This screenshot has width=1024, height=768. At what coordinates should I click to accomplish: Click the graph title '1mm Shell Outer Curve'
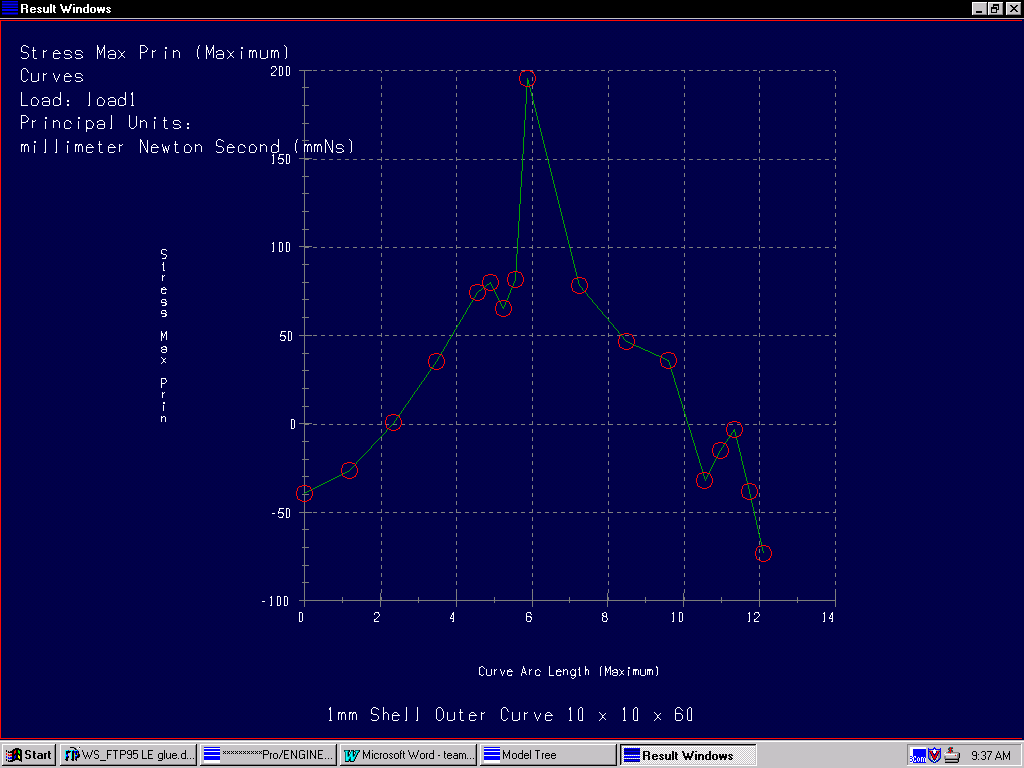[510, 715]
